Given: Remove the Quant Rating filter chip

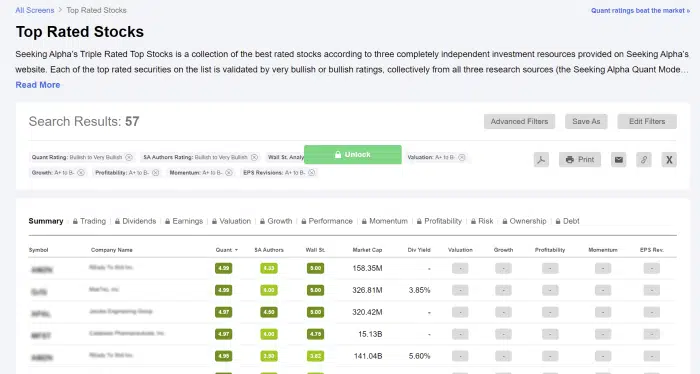Looking at the screenshot, I should click(129, 157).
